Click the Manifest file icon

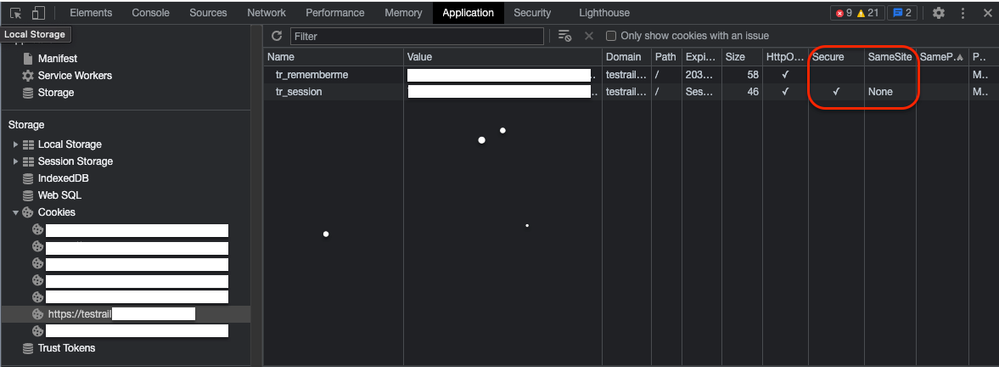pyautogui.click(x=27, y=59)
